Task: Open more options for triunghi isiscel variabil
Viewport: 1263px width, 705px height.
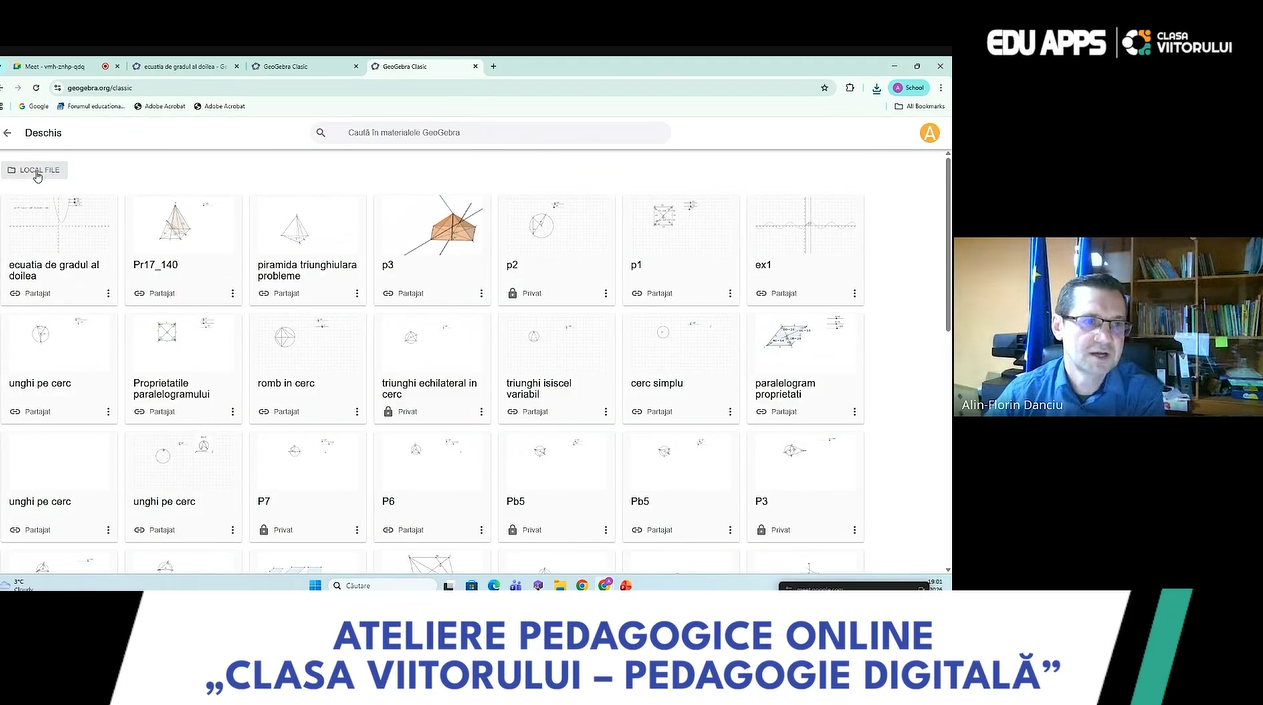Action: click(606, 412)
